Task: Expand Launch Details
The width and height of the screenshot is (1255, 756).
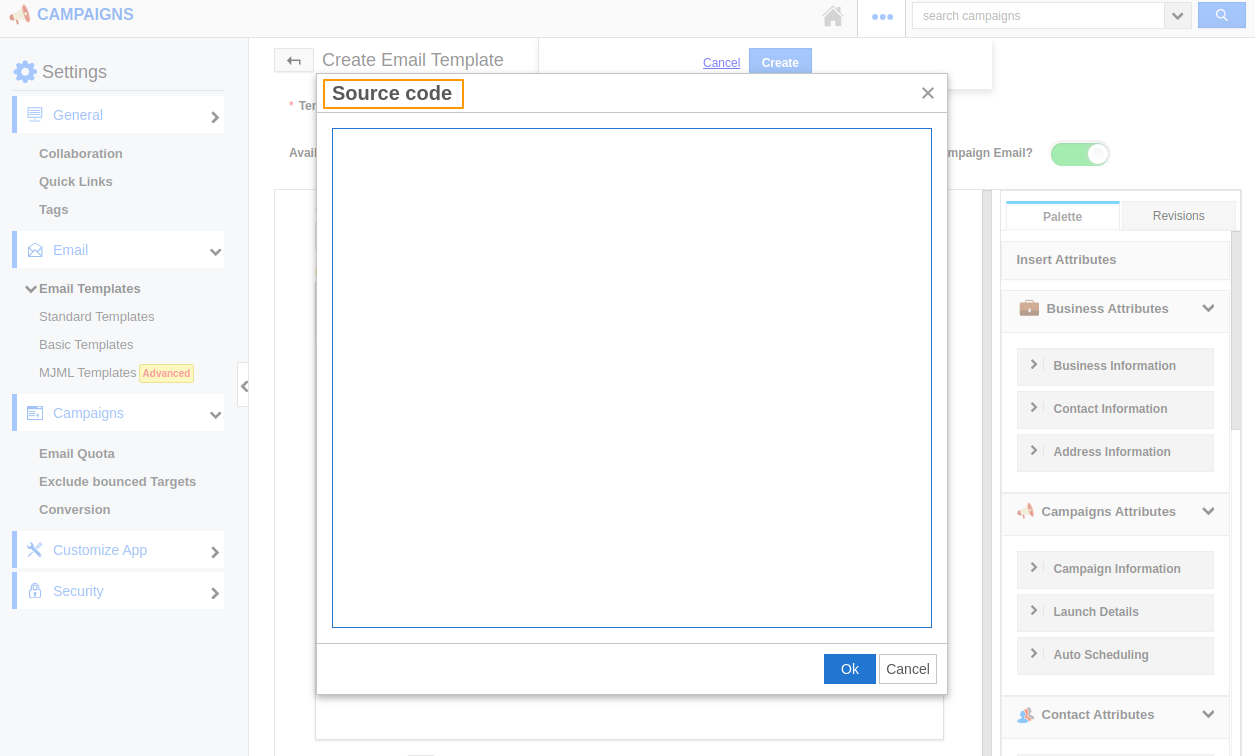Action: [x=1115, y=612]
